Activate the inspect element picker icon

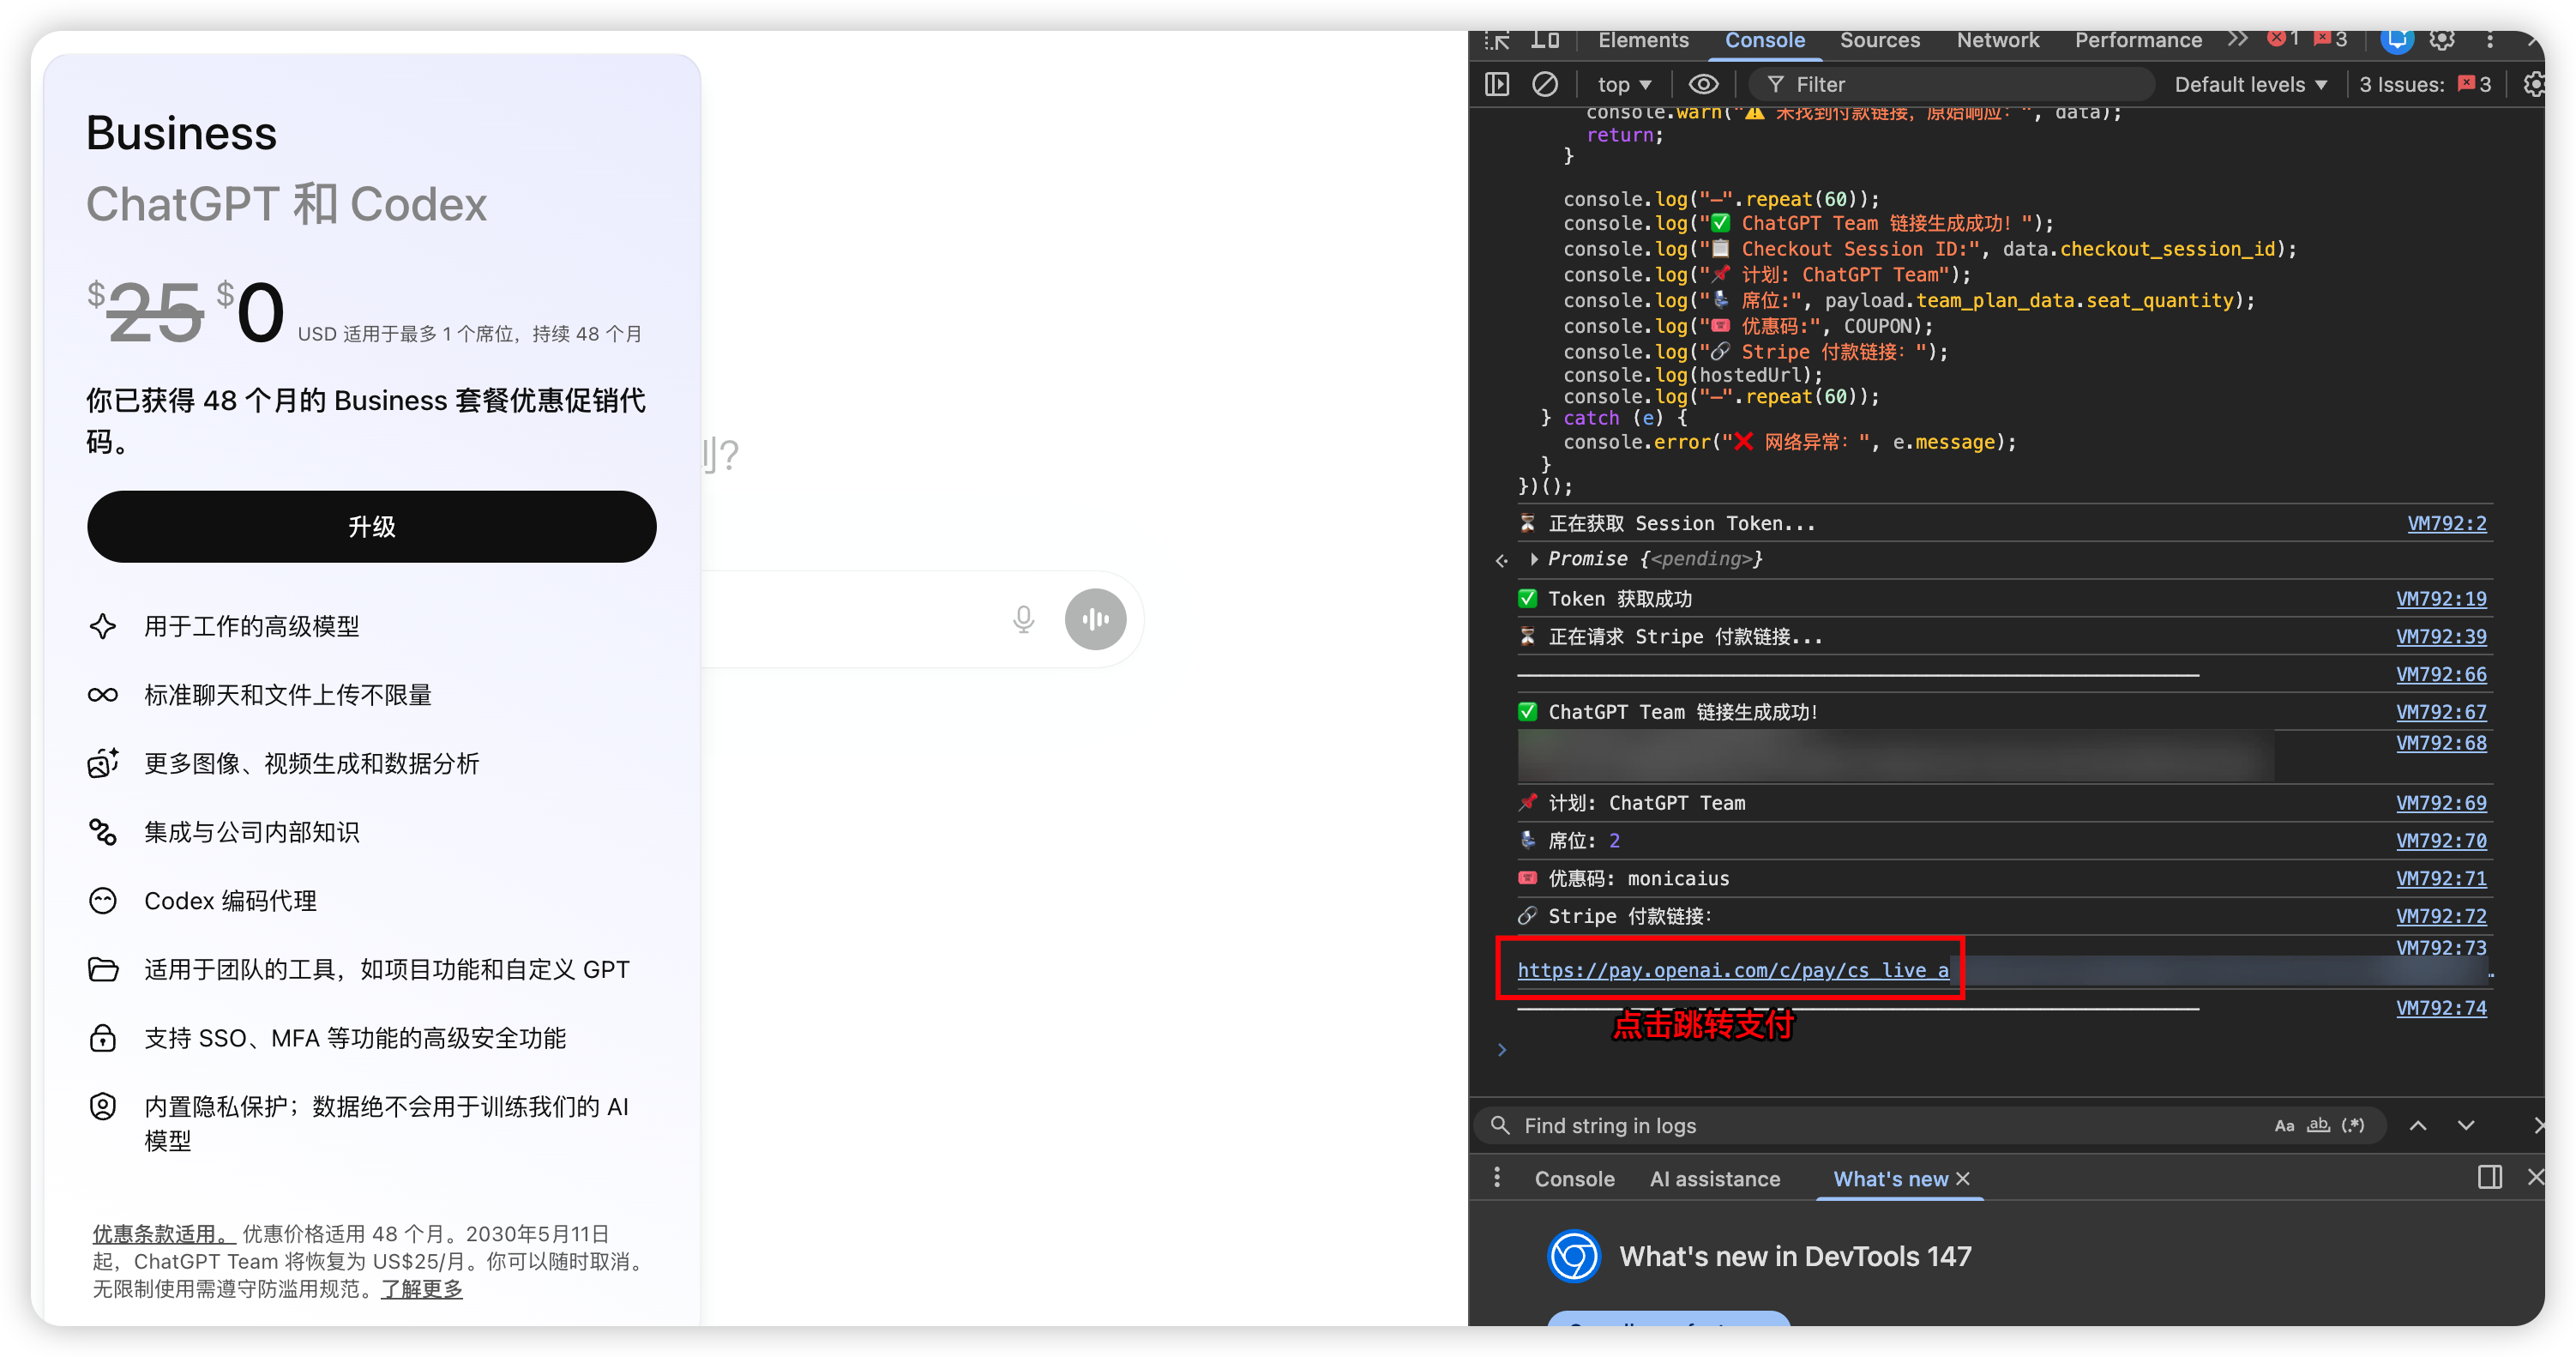coord(1497,40)
